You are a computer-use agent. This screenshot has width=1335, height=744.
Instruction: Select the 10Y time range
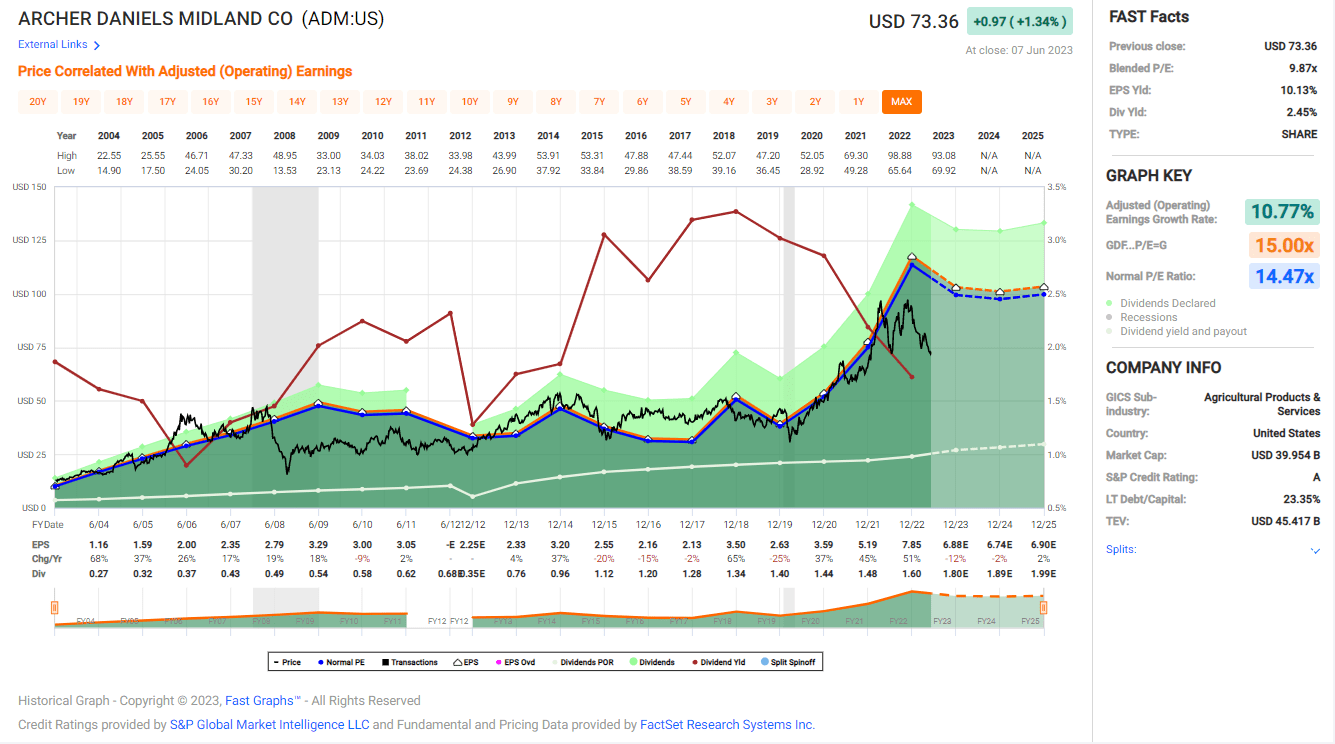point(470,102)
